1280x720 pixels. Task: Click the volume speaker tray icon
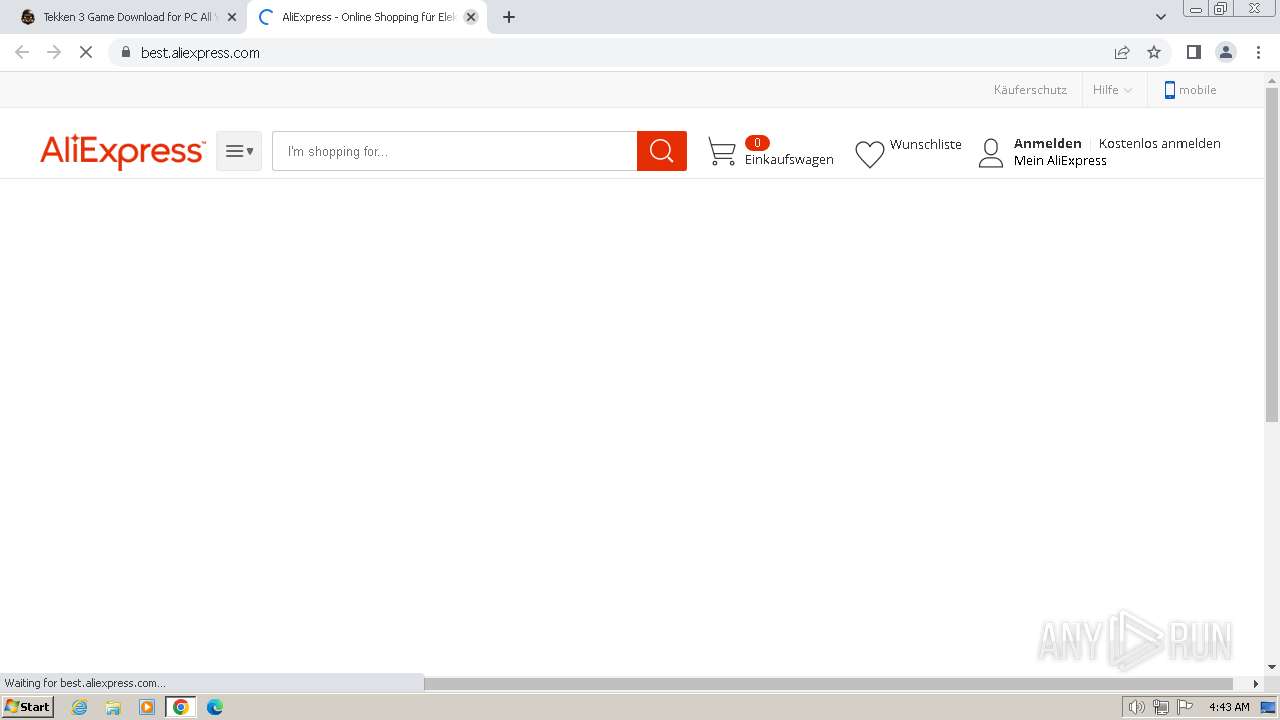(x=1136, y=707)
